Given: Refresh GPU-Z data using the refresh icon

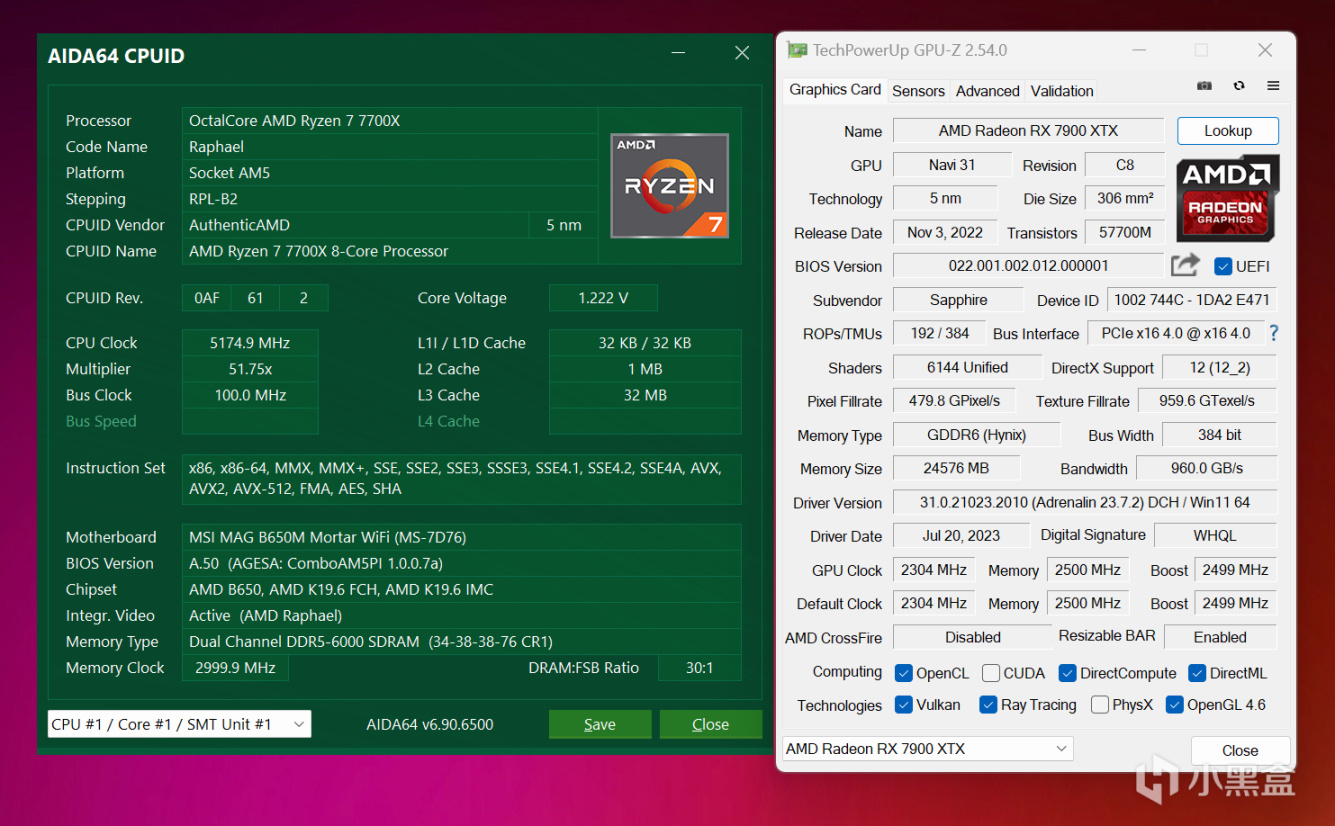Looking at the screenshot, I should 1239,86.
